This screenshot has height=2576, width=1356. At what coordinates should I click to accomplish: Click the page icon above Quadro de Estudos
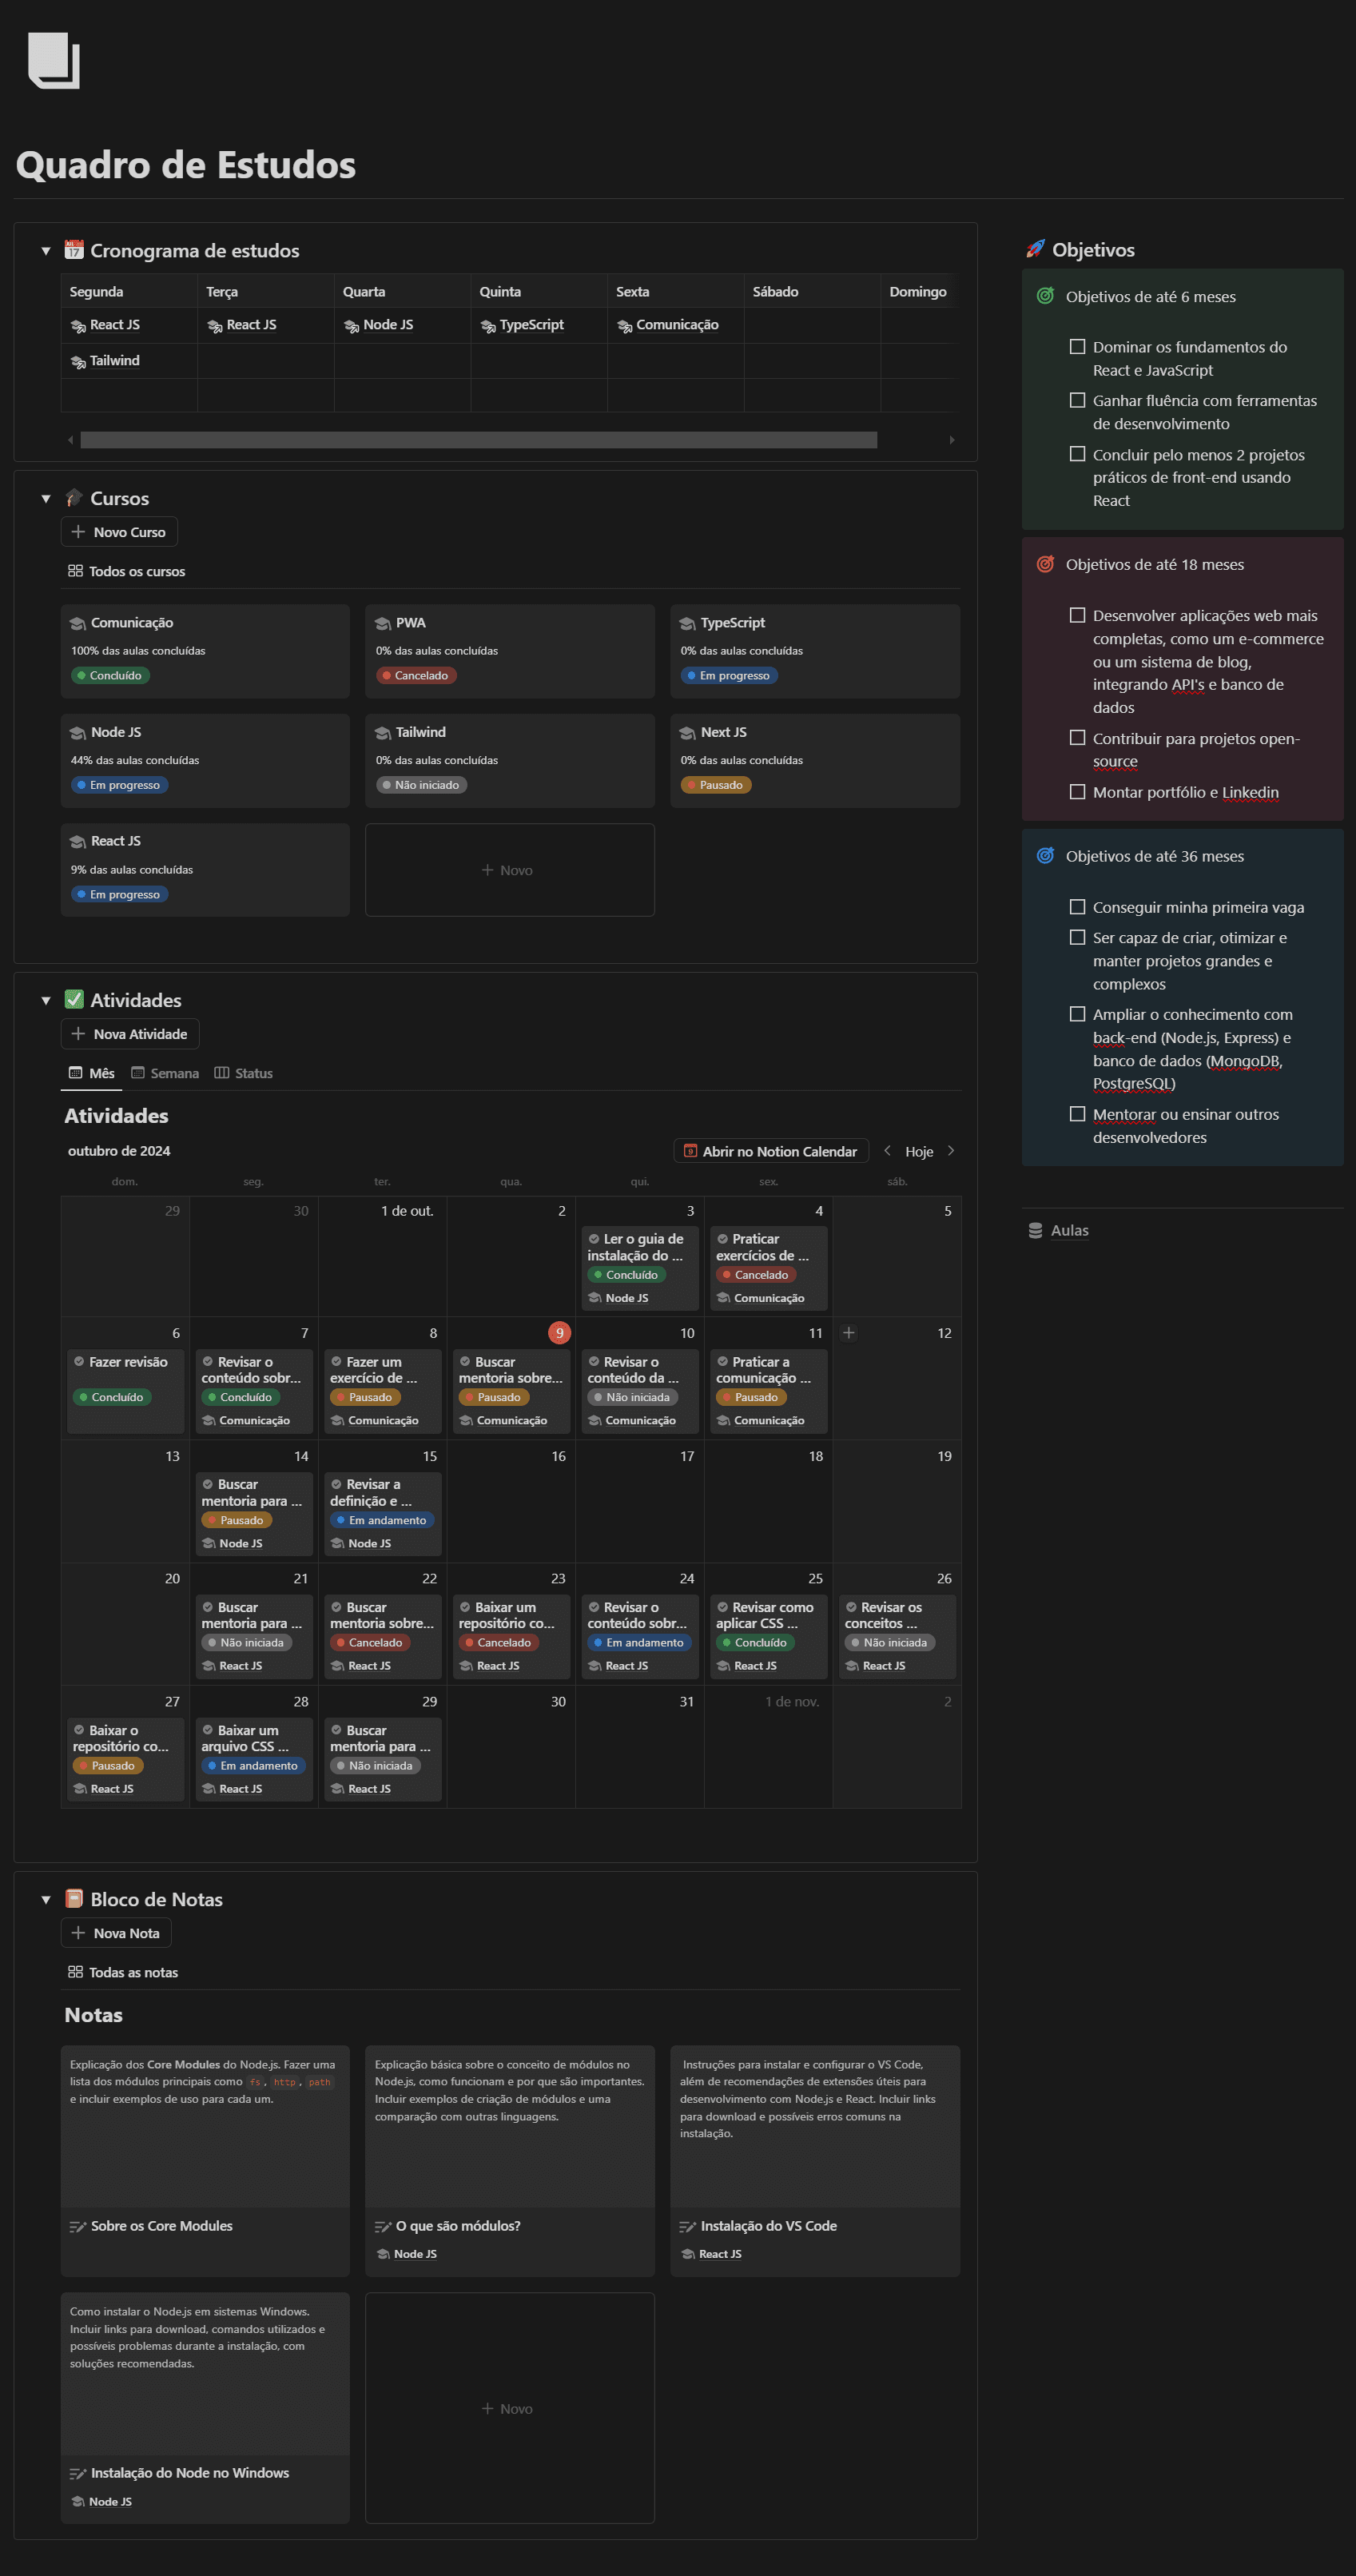(54, 61)
